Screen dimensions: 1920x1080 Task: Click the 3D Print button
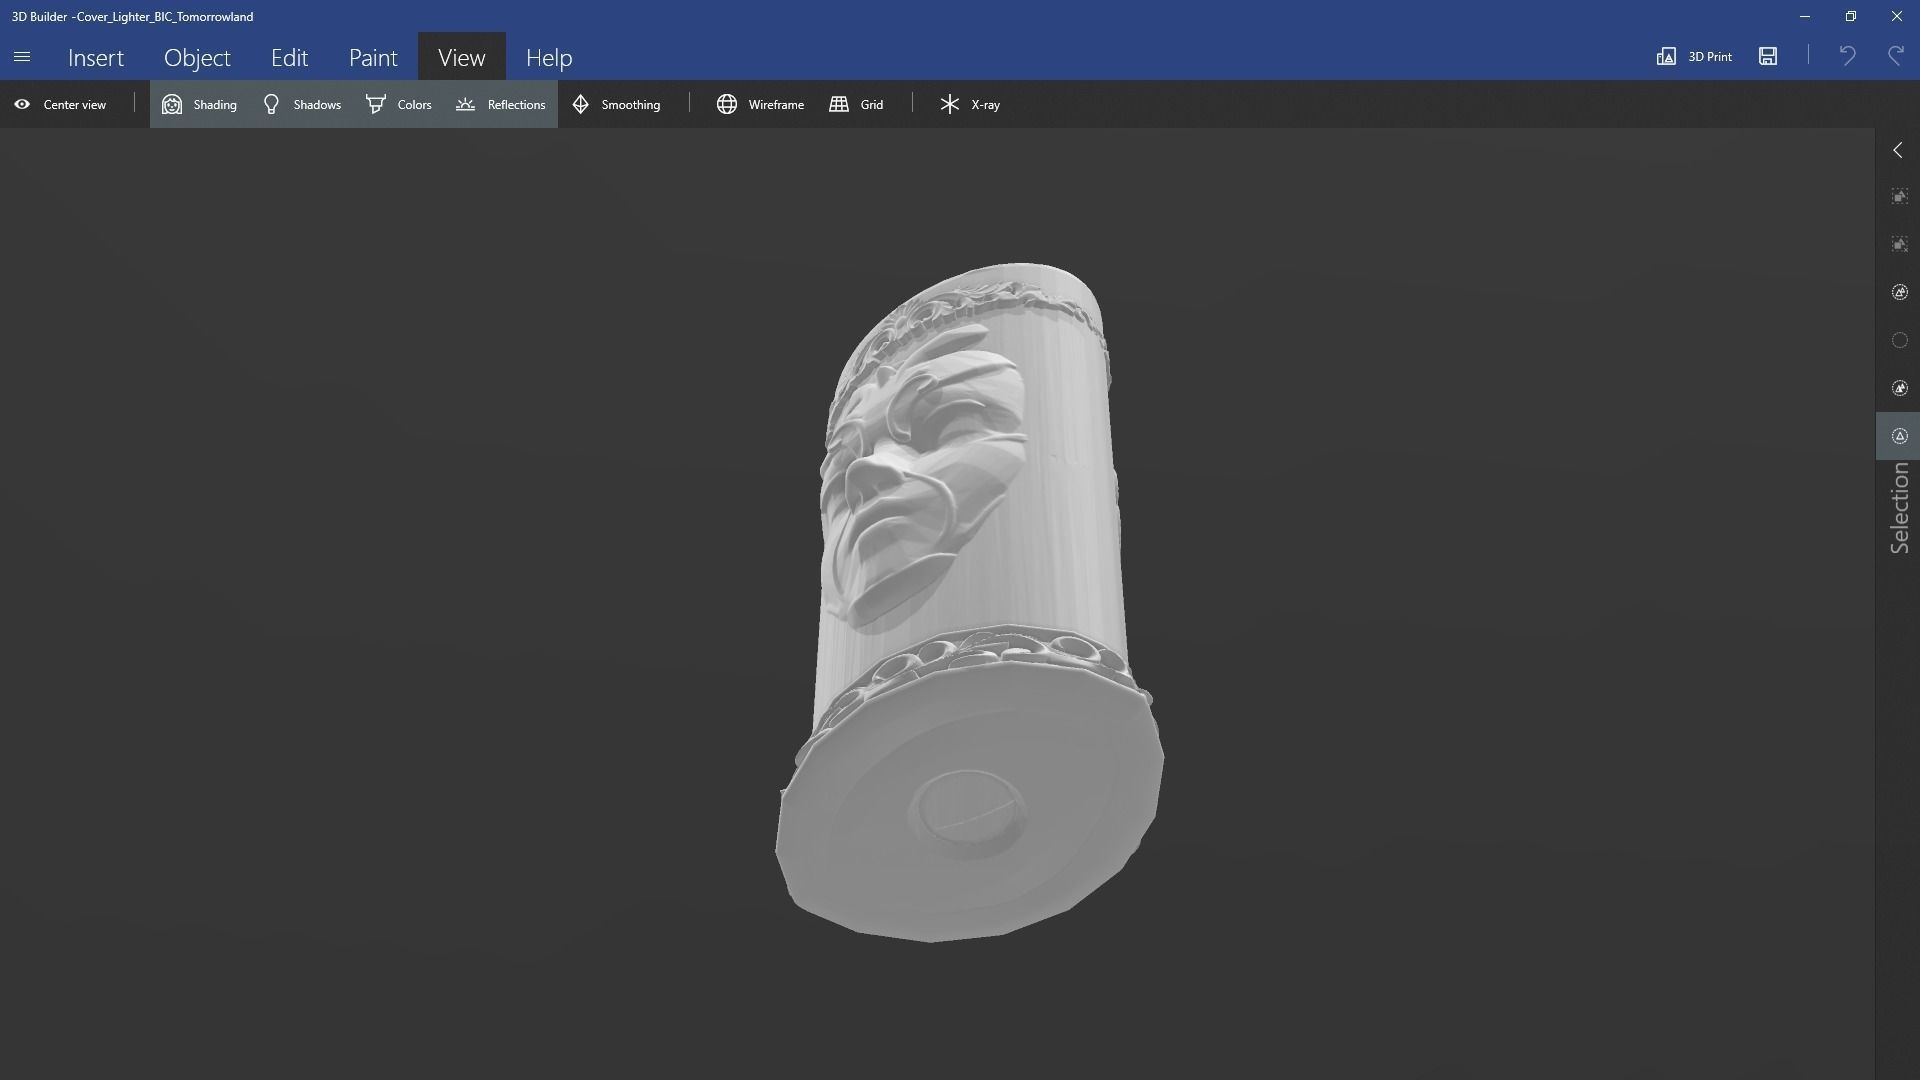pos(1694,56)
